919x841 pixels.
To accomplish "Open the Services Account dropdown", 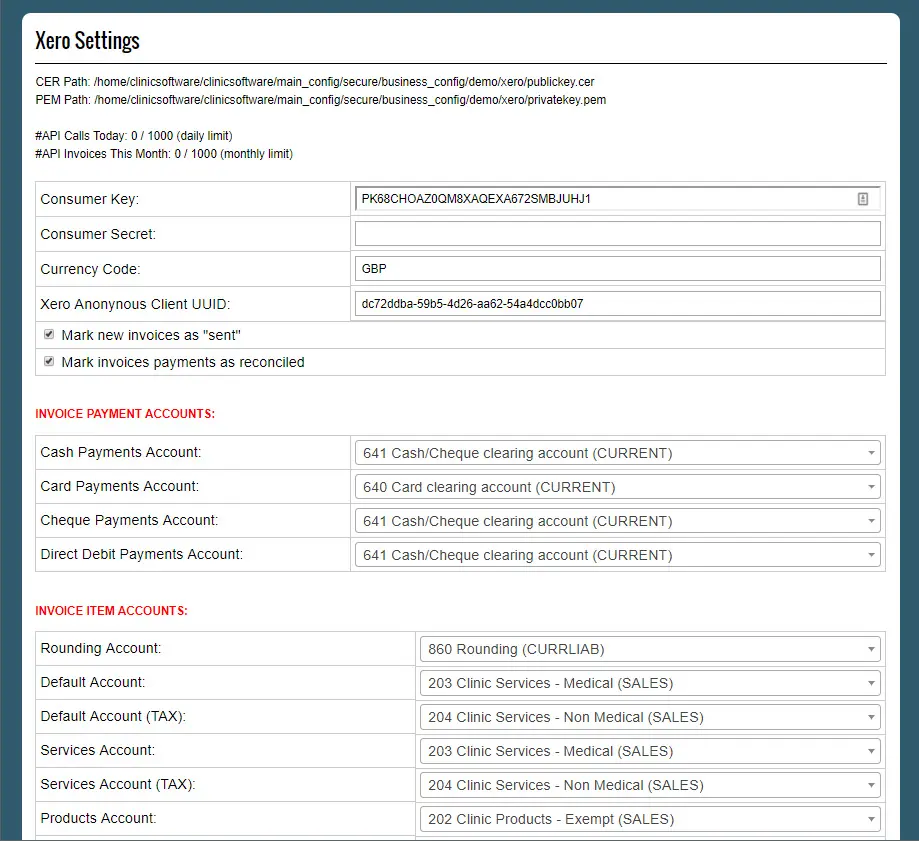I will (x=650, y=751).
